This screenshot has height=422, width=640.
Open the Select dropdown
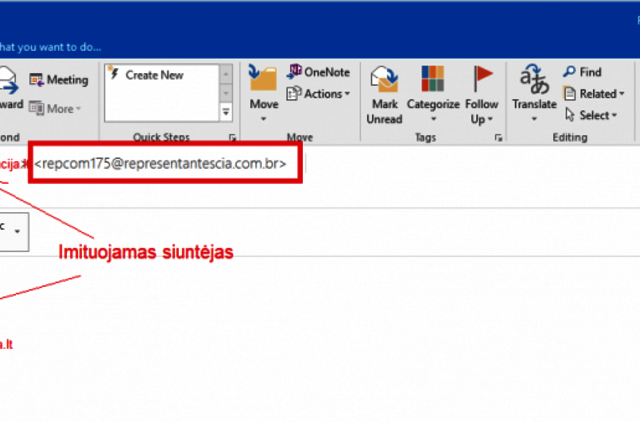click(591, 115)
